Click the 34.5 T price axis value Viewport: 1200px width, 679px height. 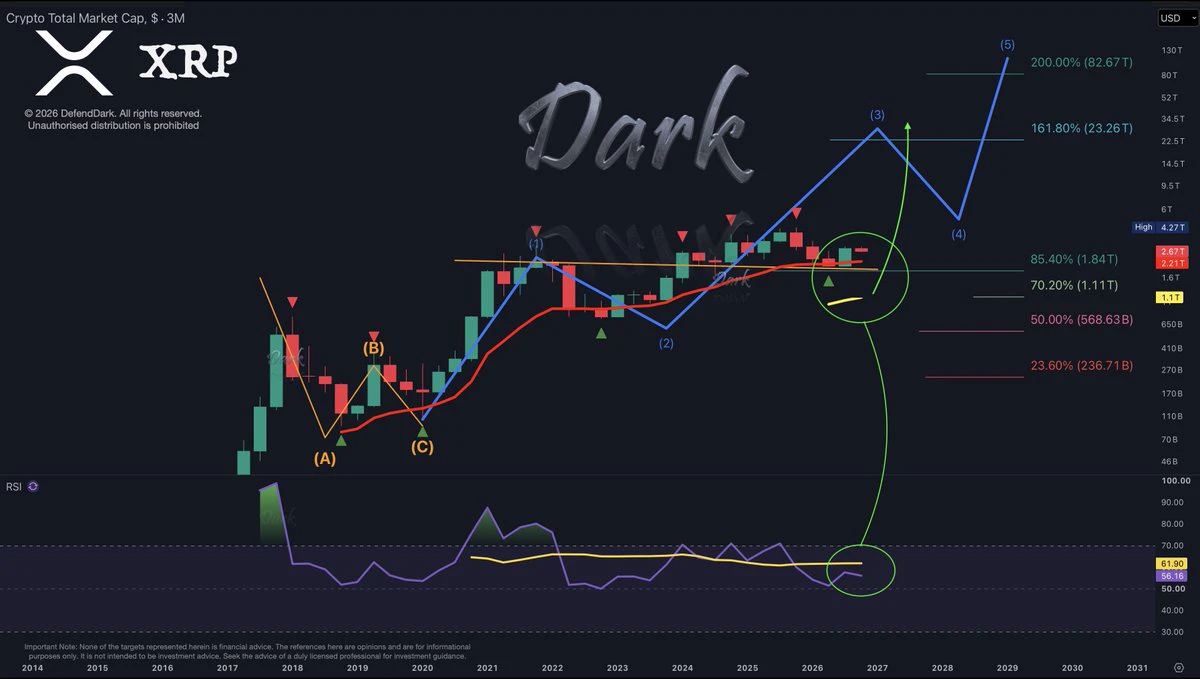click(1173, 119)
